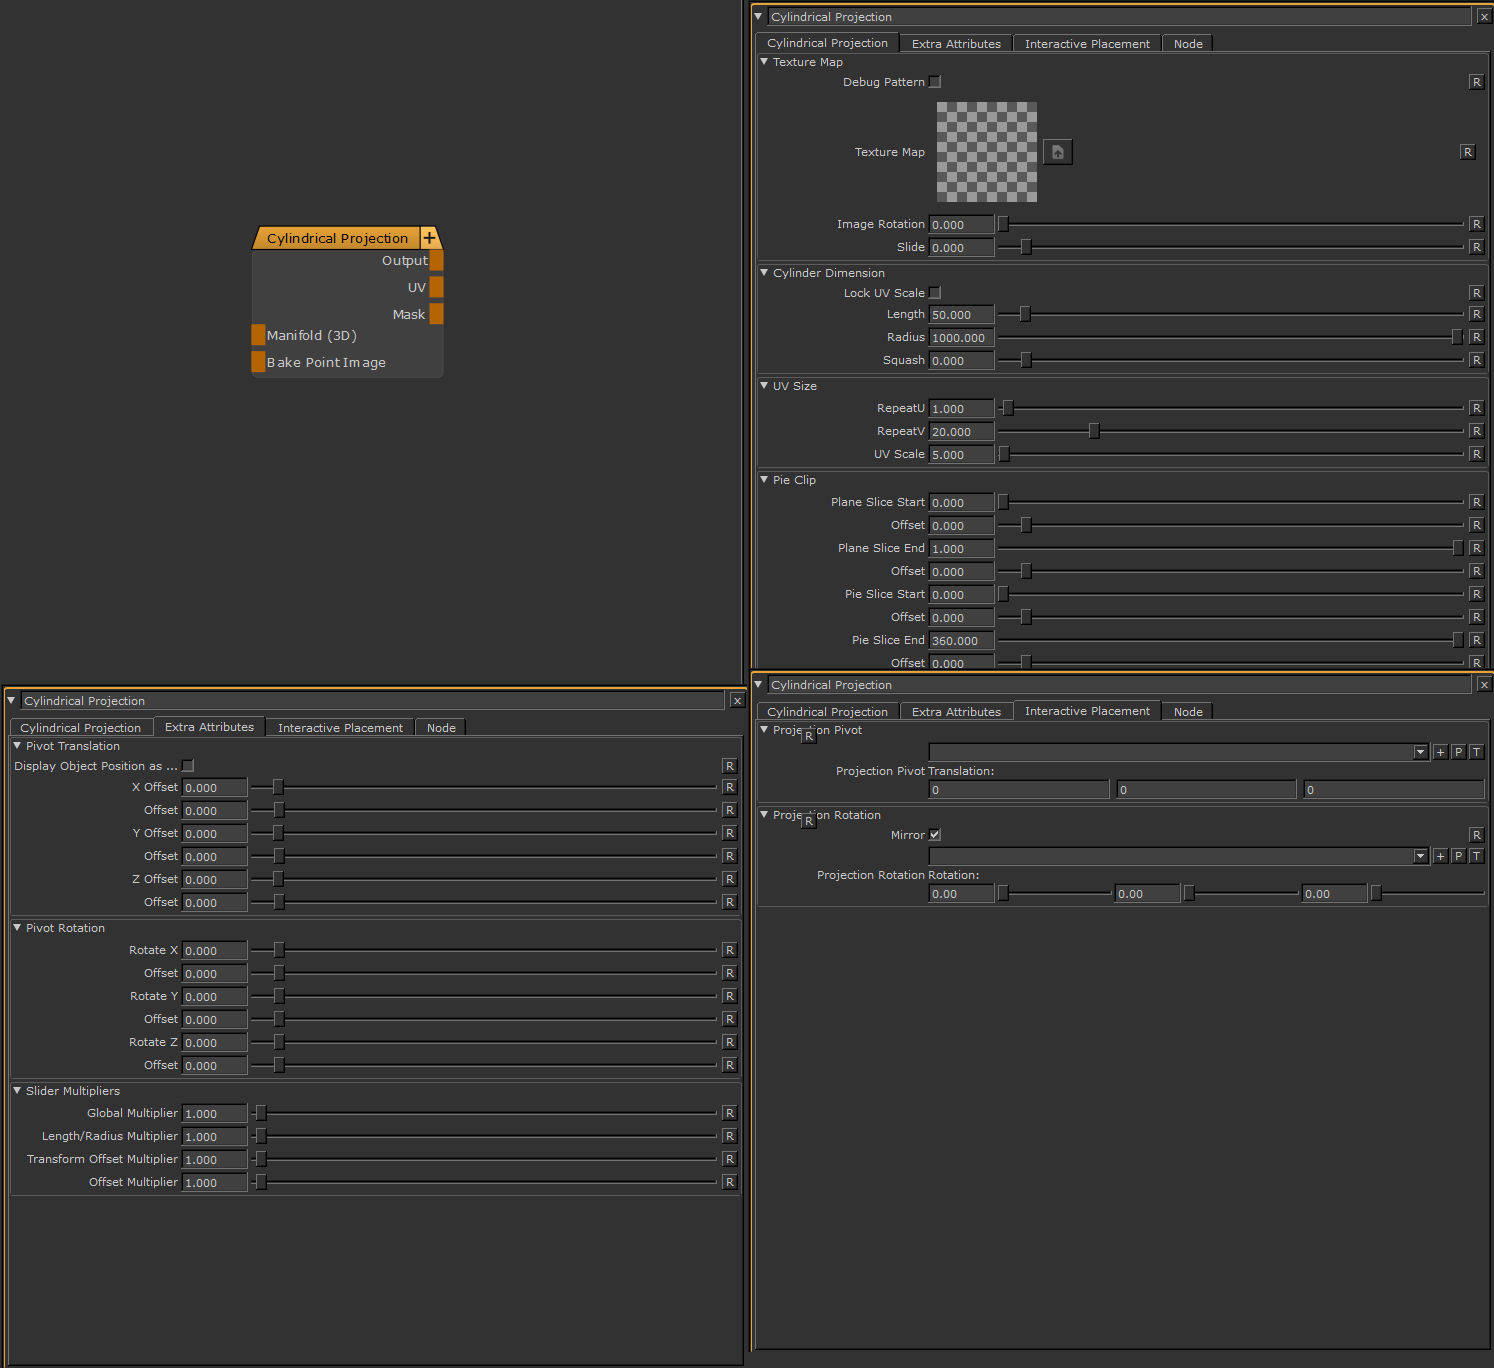Open the Node tab in bottom-left panel
The width and height of the screenshot is (1494, 1368).
tap(441, 728)
